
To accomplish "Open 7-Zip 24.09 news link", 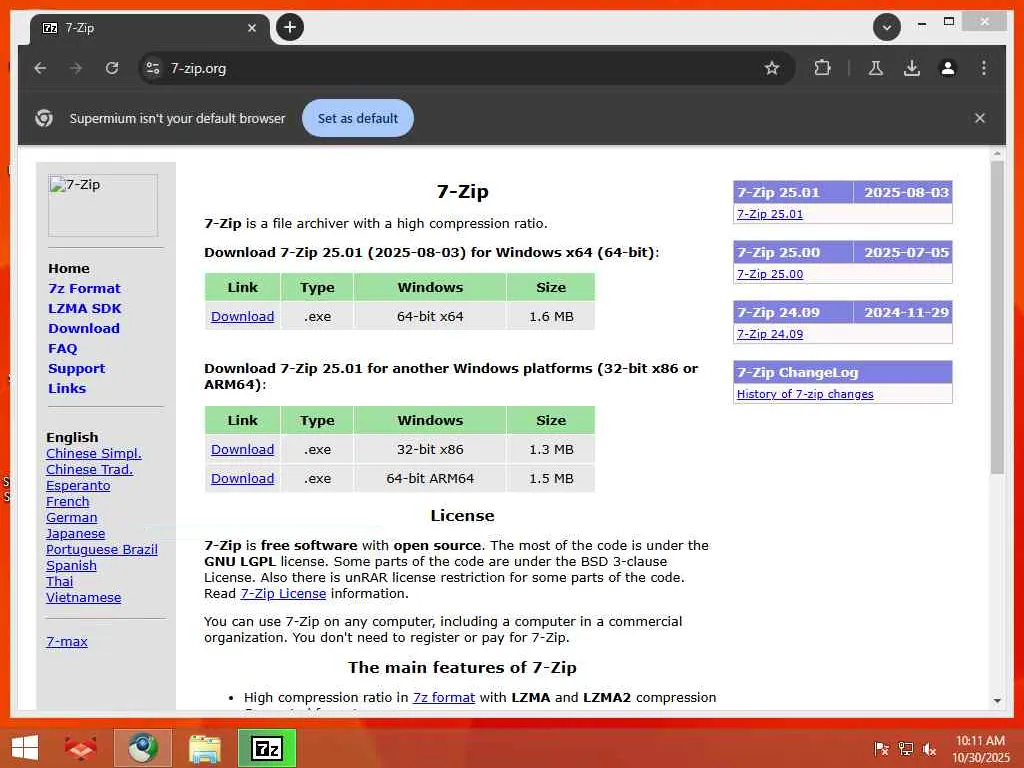I will [770, 334].
